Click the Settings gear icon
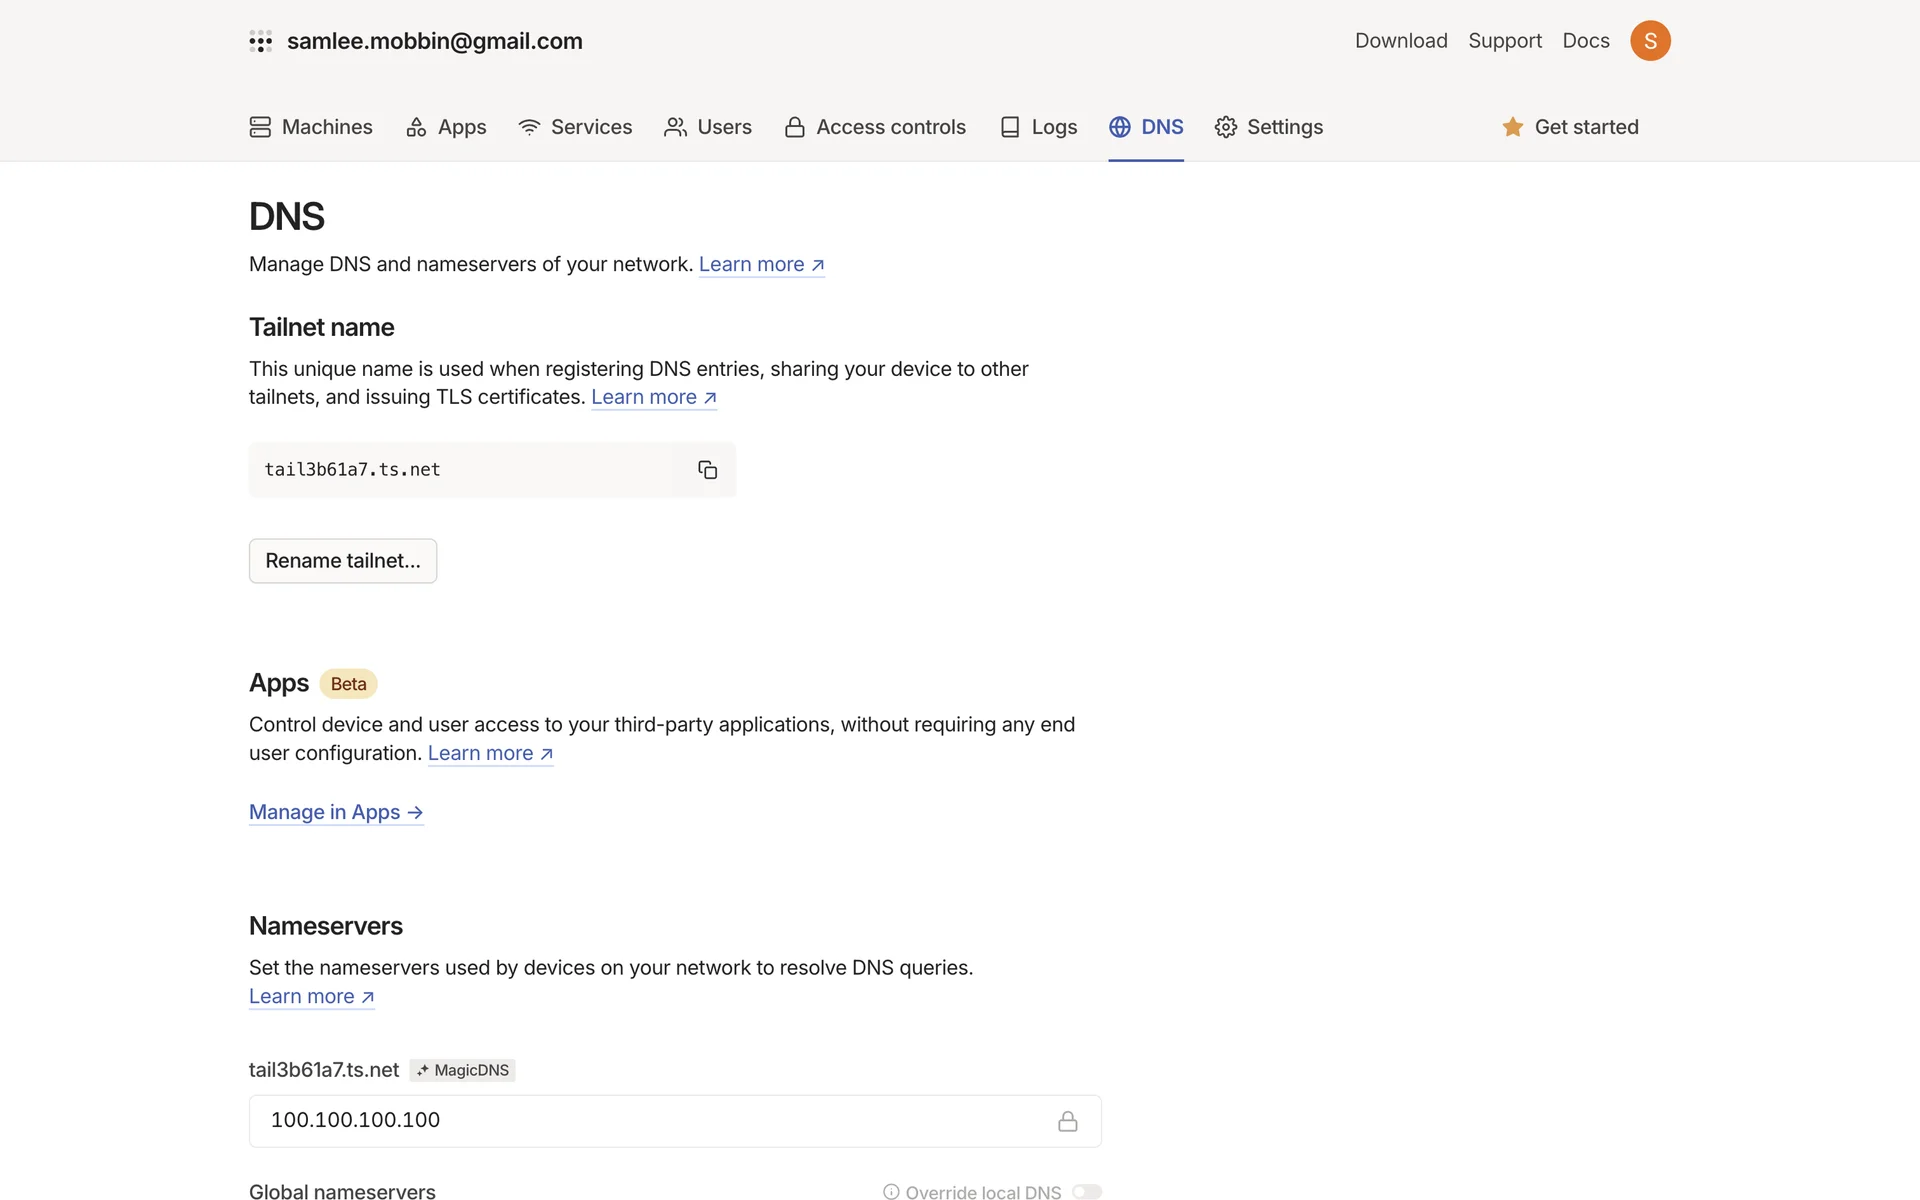 point(1225,127)
